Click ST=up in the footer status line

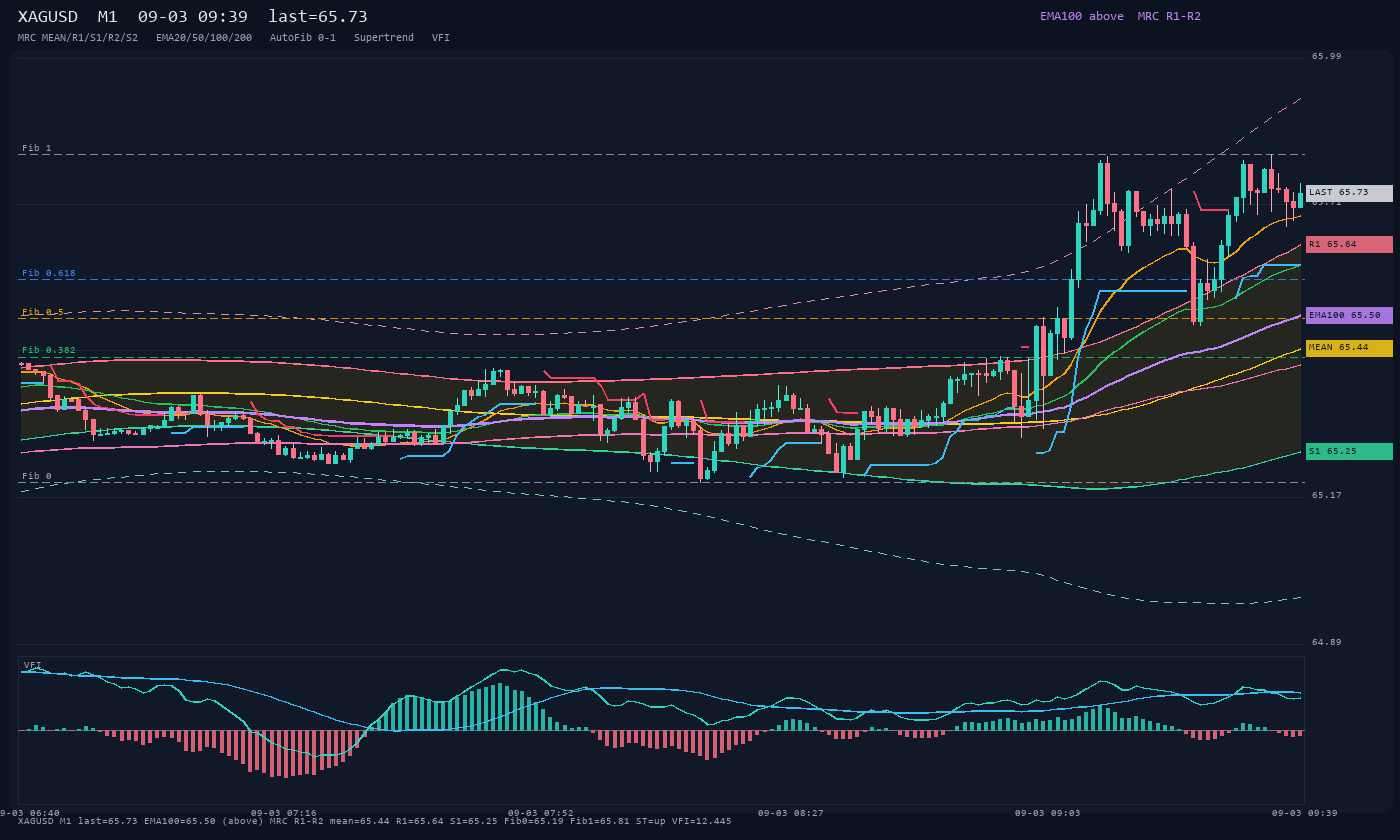(651, 821)
